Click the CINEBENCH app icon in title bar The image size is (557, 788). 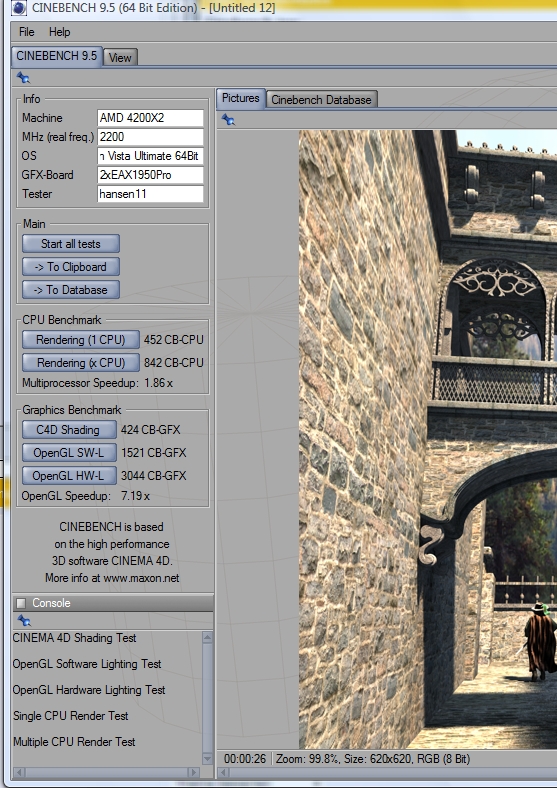(19, 8)
